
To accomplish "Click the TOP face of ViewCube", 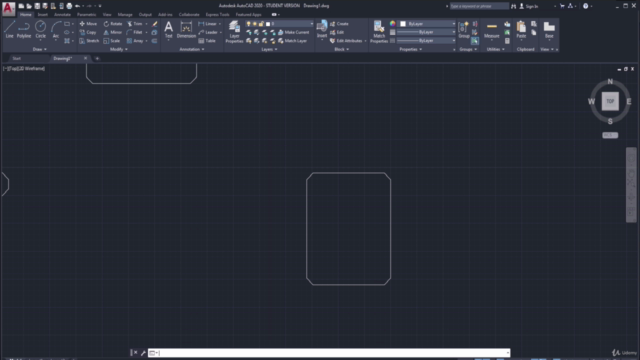I will click(x=610, y=101).
